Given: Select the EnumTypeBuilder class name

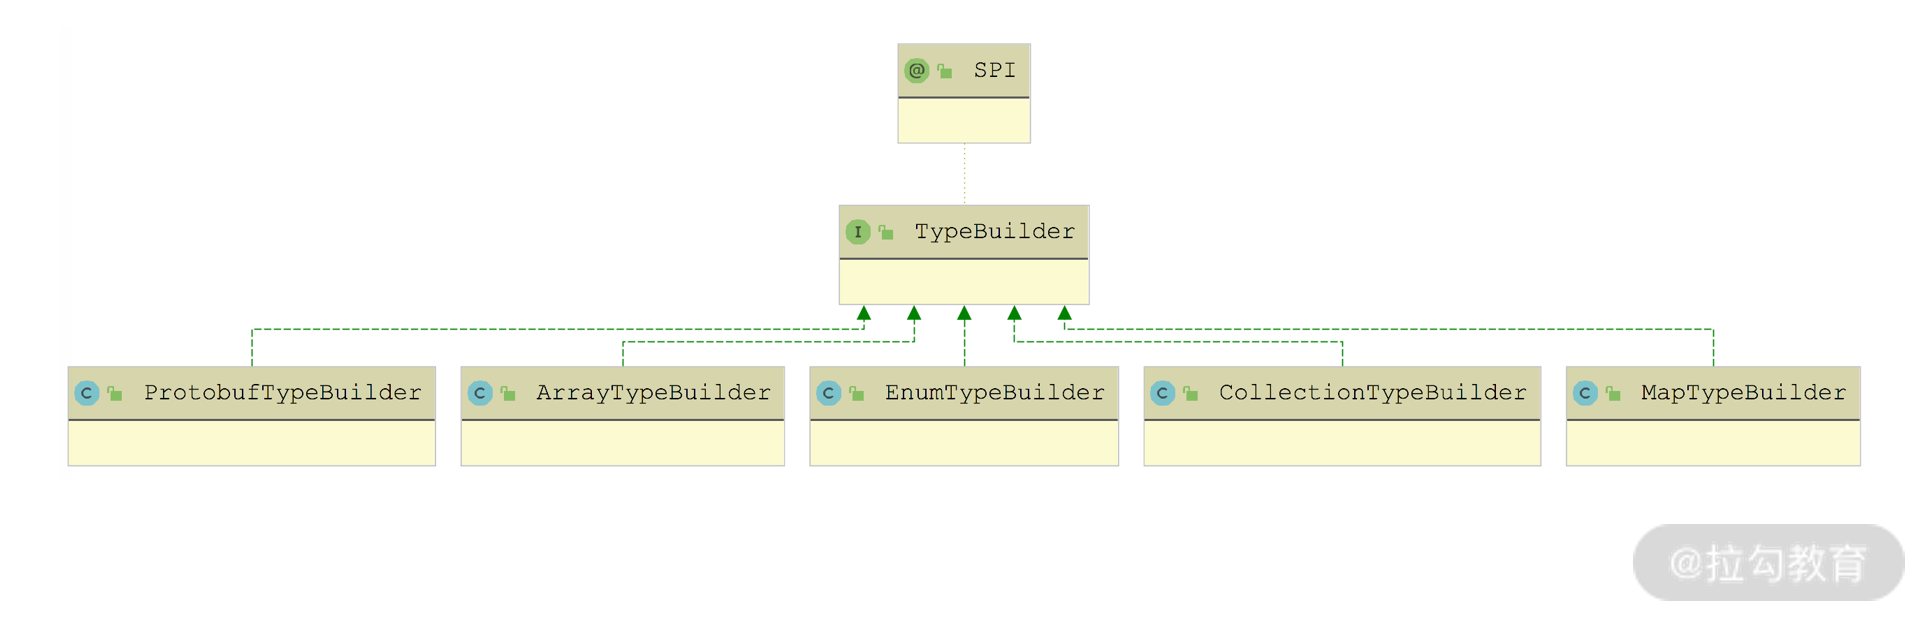Looking at the screenshot, I should point(994,393).
